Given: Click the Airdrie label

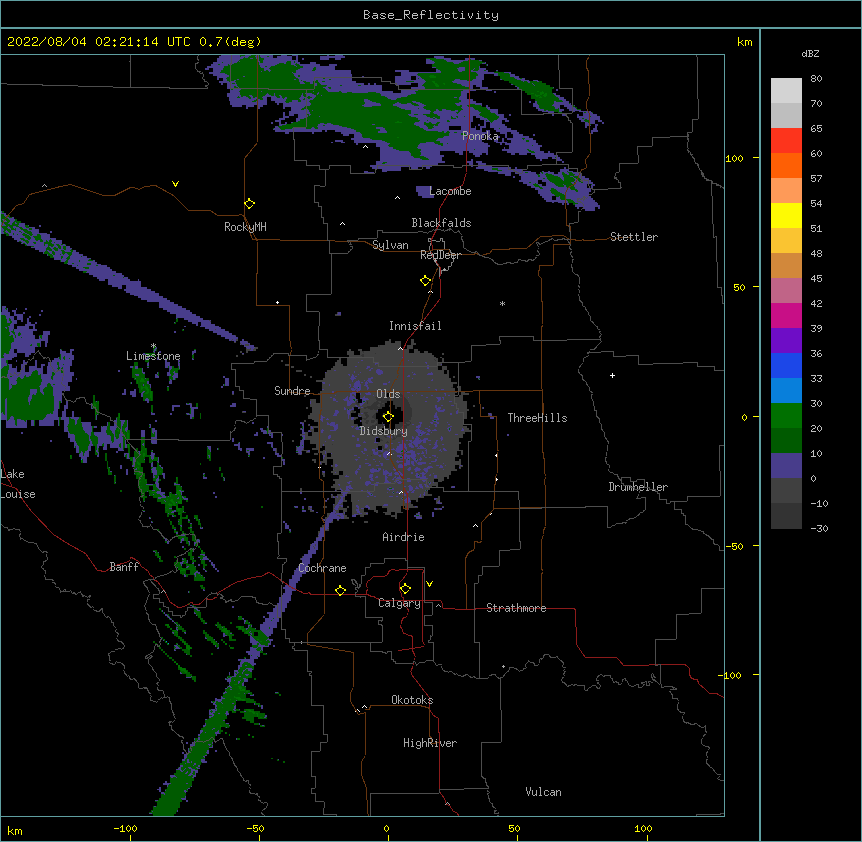Looking at the screenshot, I should coord(403,537).
